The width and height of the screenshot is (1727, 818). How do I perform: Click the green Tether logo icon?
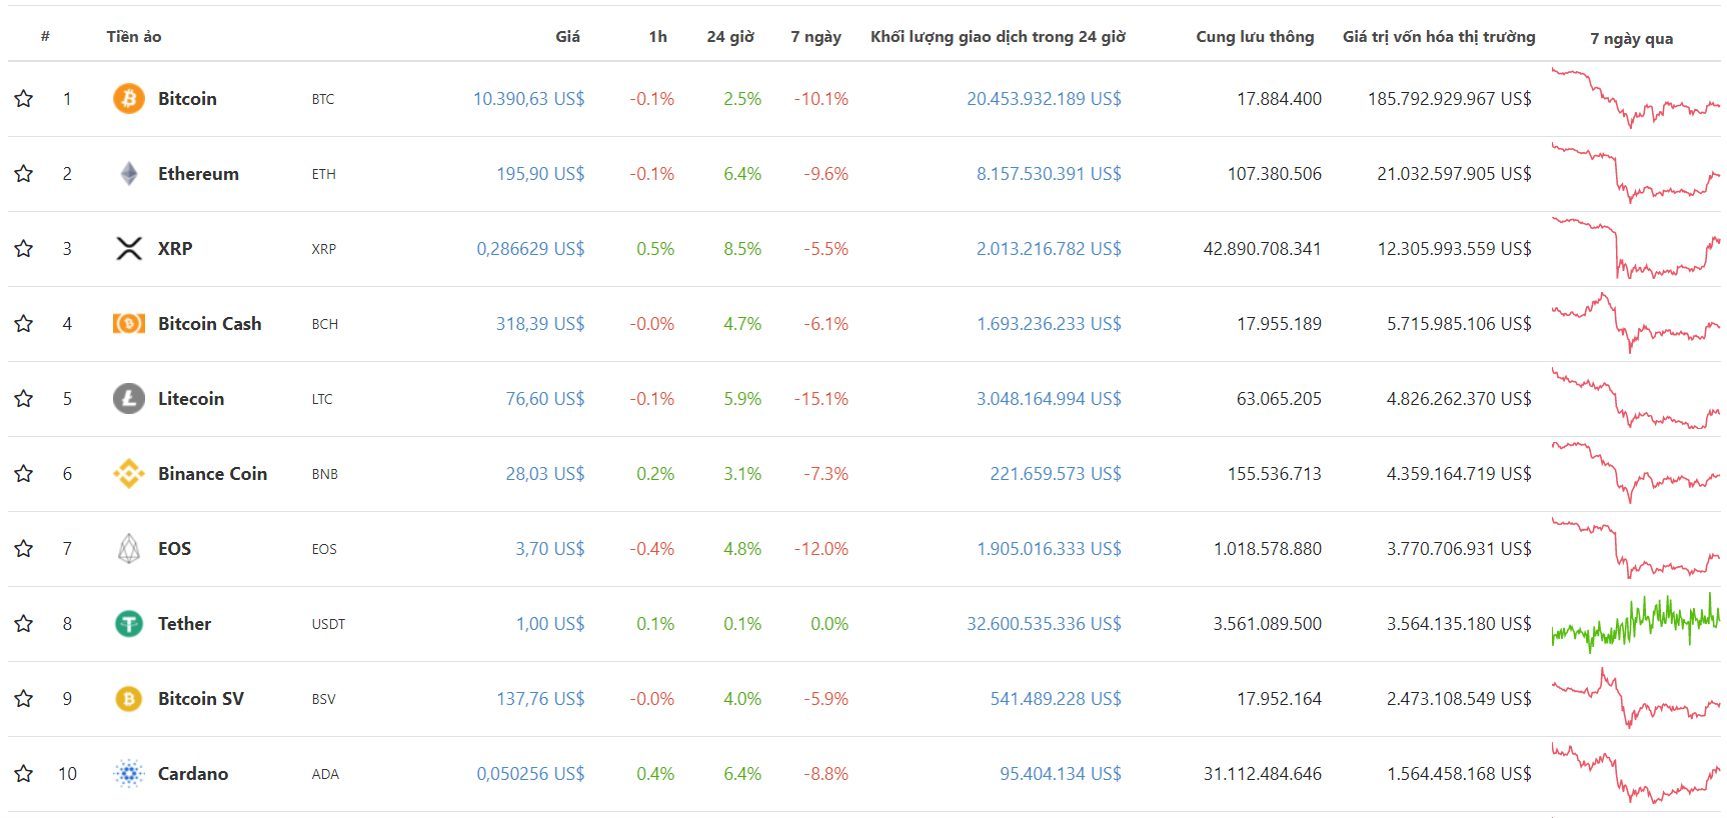click(x=129, y=624)
